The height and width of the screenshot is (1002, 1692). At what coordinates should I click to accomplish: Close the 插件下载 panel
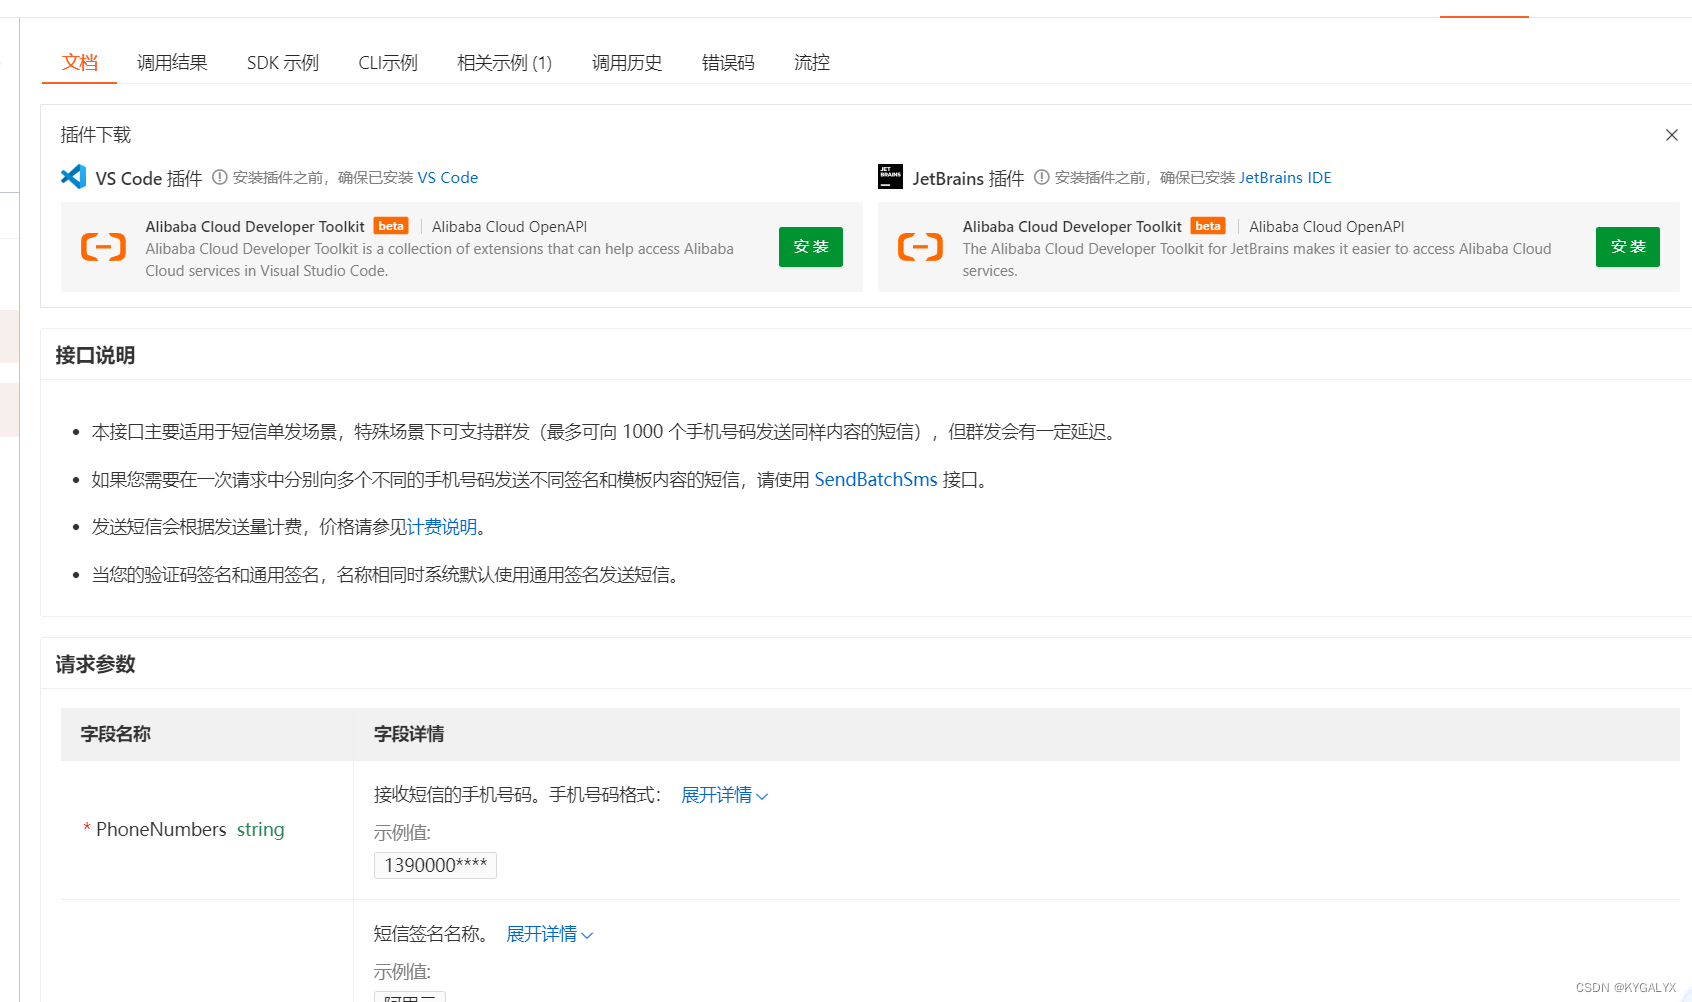1671,135
